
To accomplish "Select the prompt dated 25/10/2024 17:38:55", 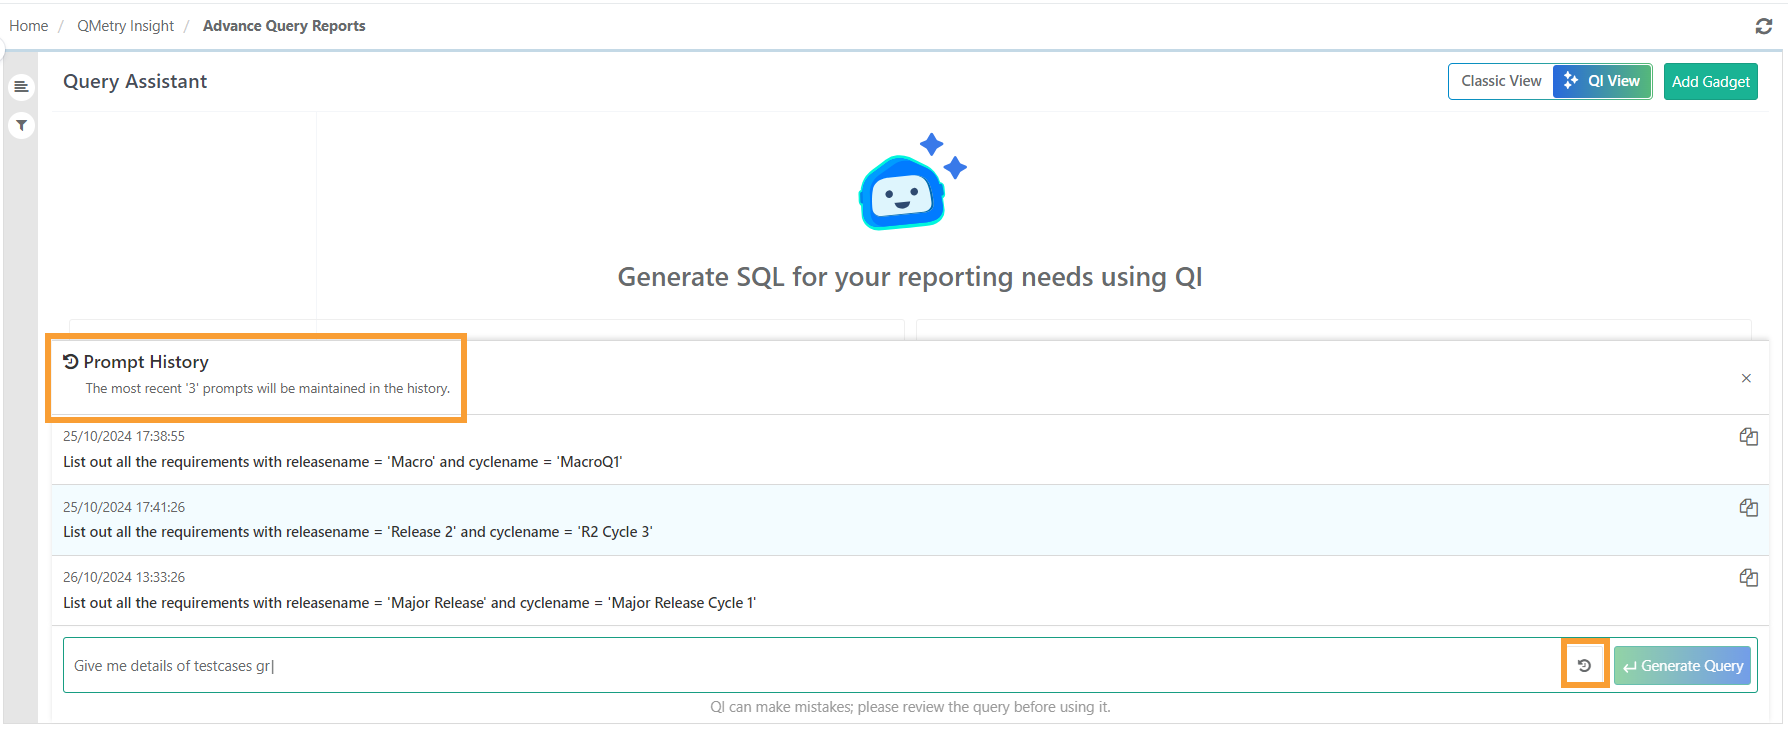I will tap(910, 450).
